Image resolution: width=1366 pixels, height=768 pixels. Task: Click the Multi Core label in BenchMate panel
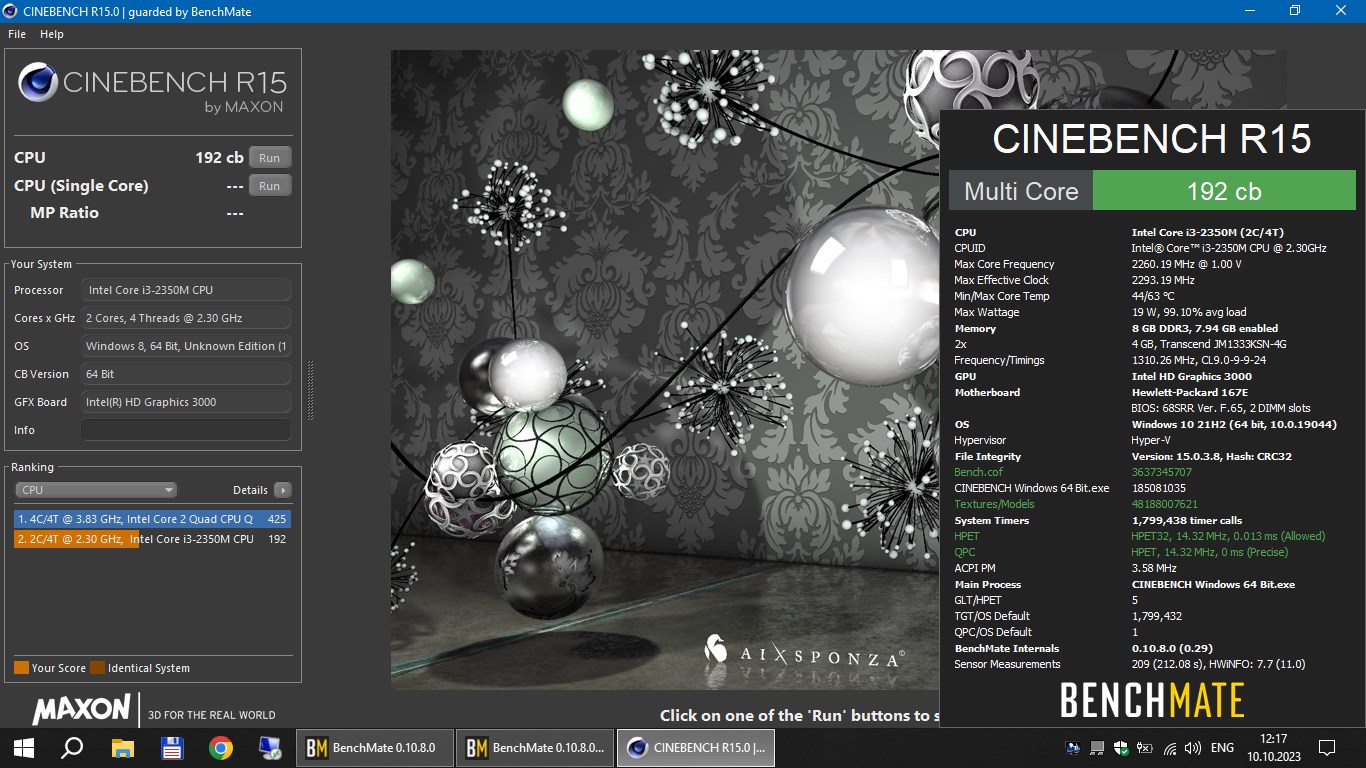pyautogui.click(x=1021, y=191)
